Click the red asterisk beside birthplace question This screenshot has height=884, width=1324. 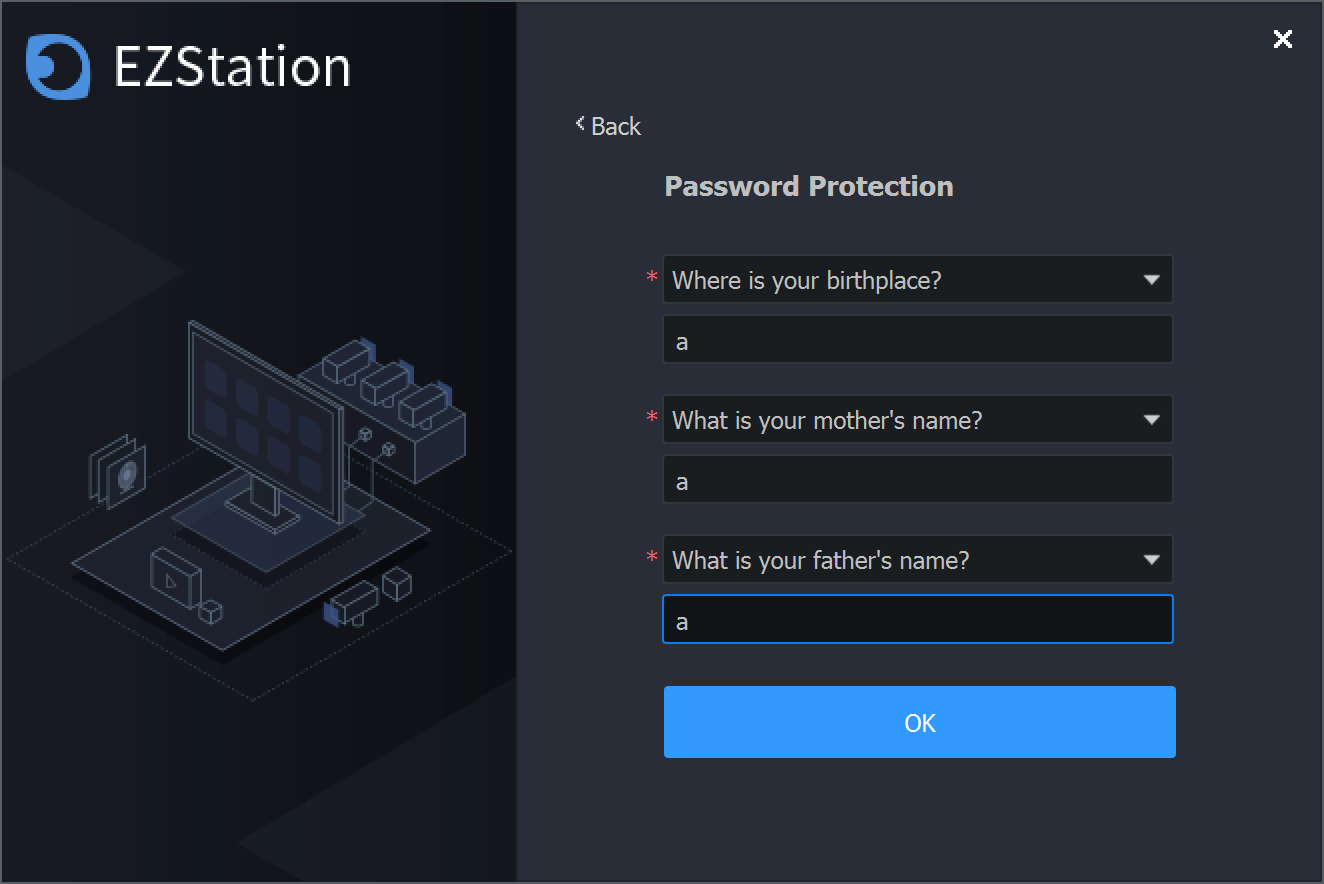[652, 278]
